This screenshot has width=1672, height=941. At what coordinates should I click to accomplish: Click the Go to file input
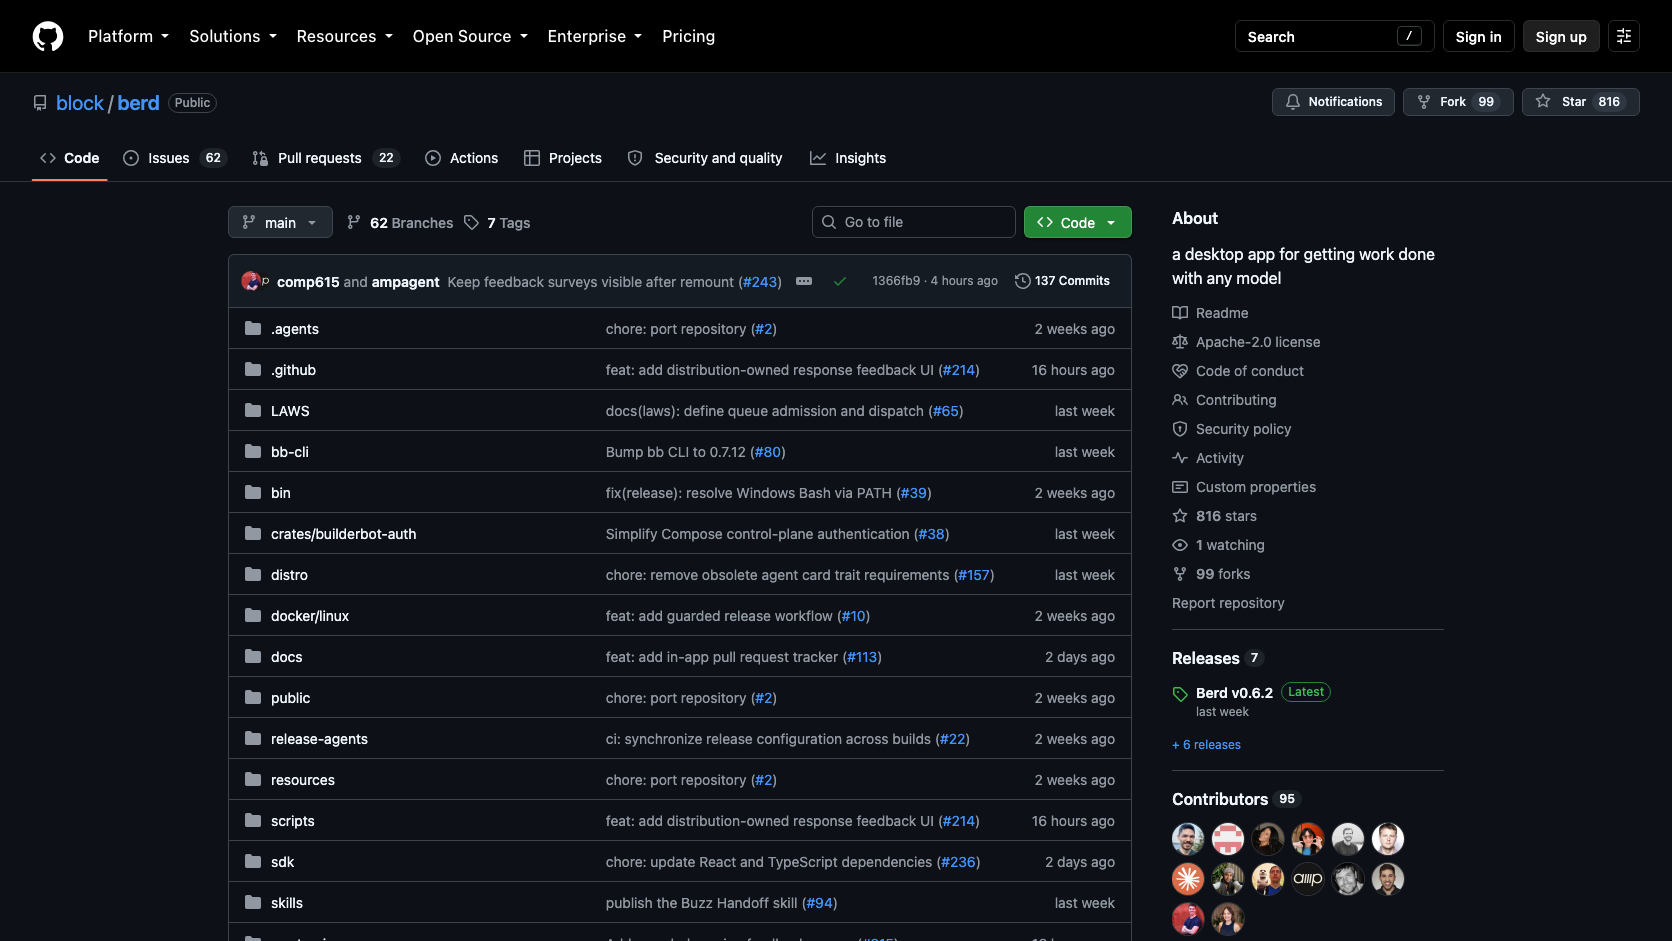pos(914,222)
